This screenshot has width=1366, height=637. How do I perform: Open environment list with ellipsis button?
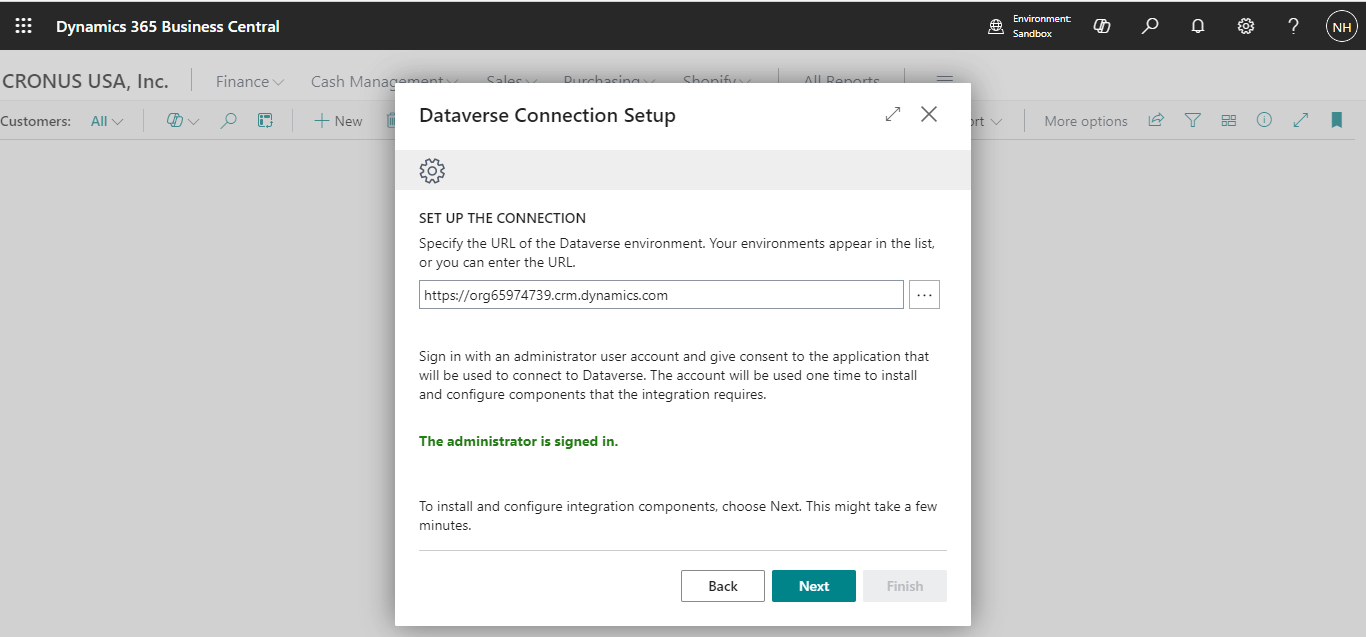(924, 295)
